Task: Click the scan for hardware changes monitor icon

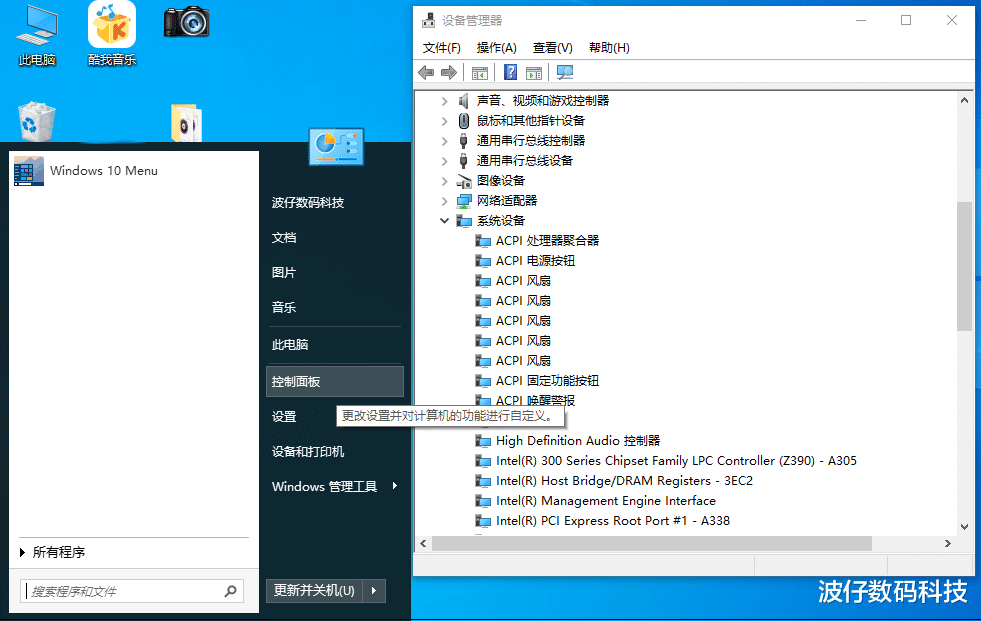Action: coord(564,73)
